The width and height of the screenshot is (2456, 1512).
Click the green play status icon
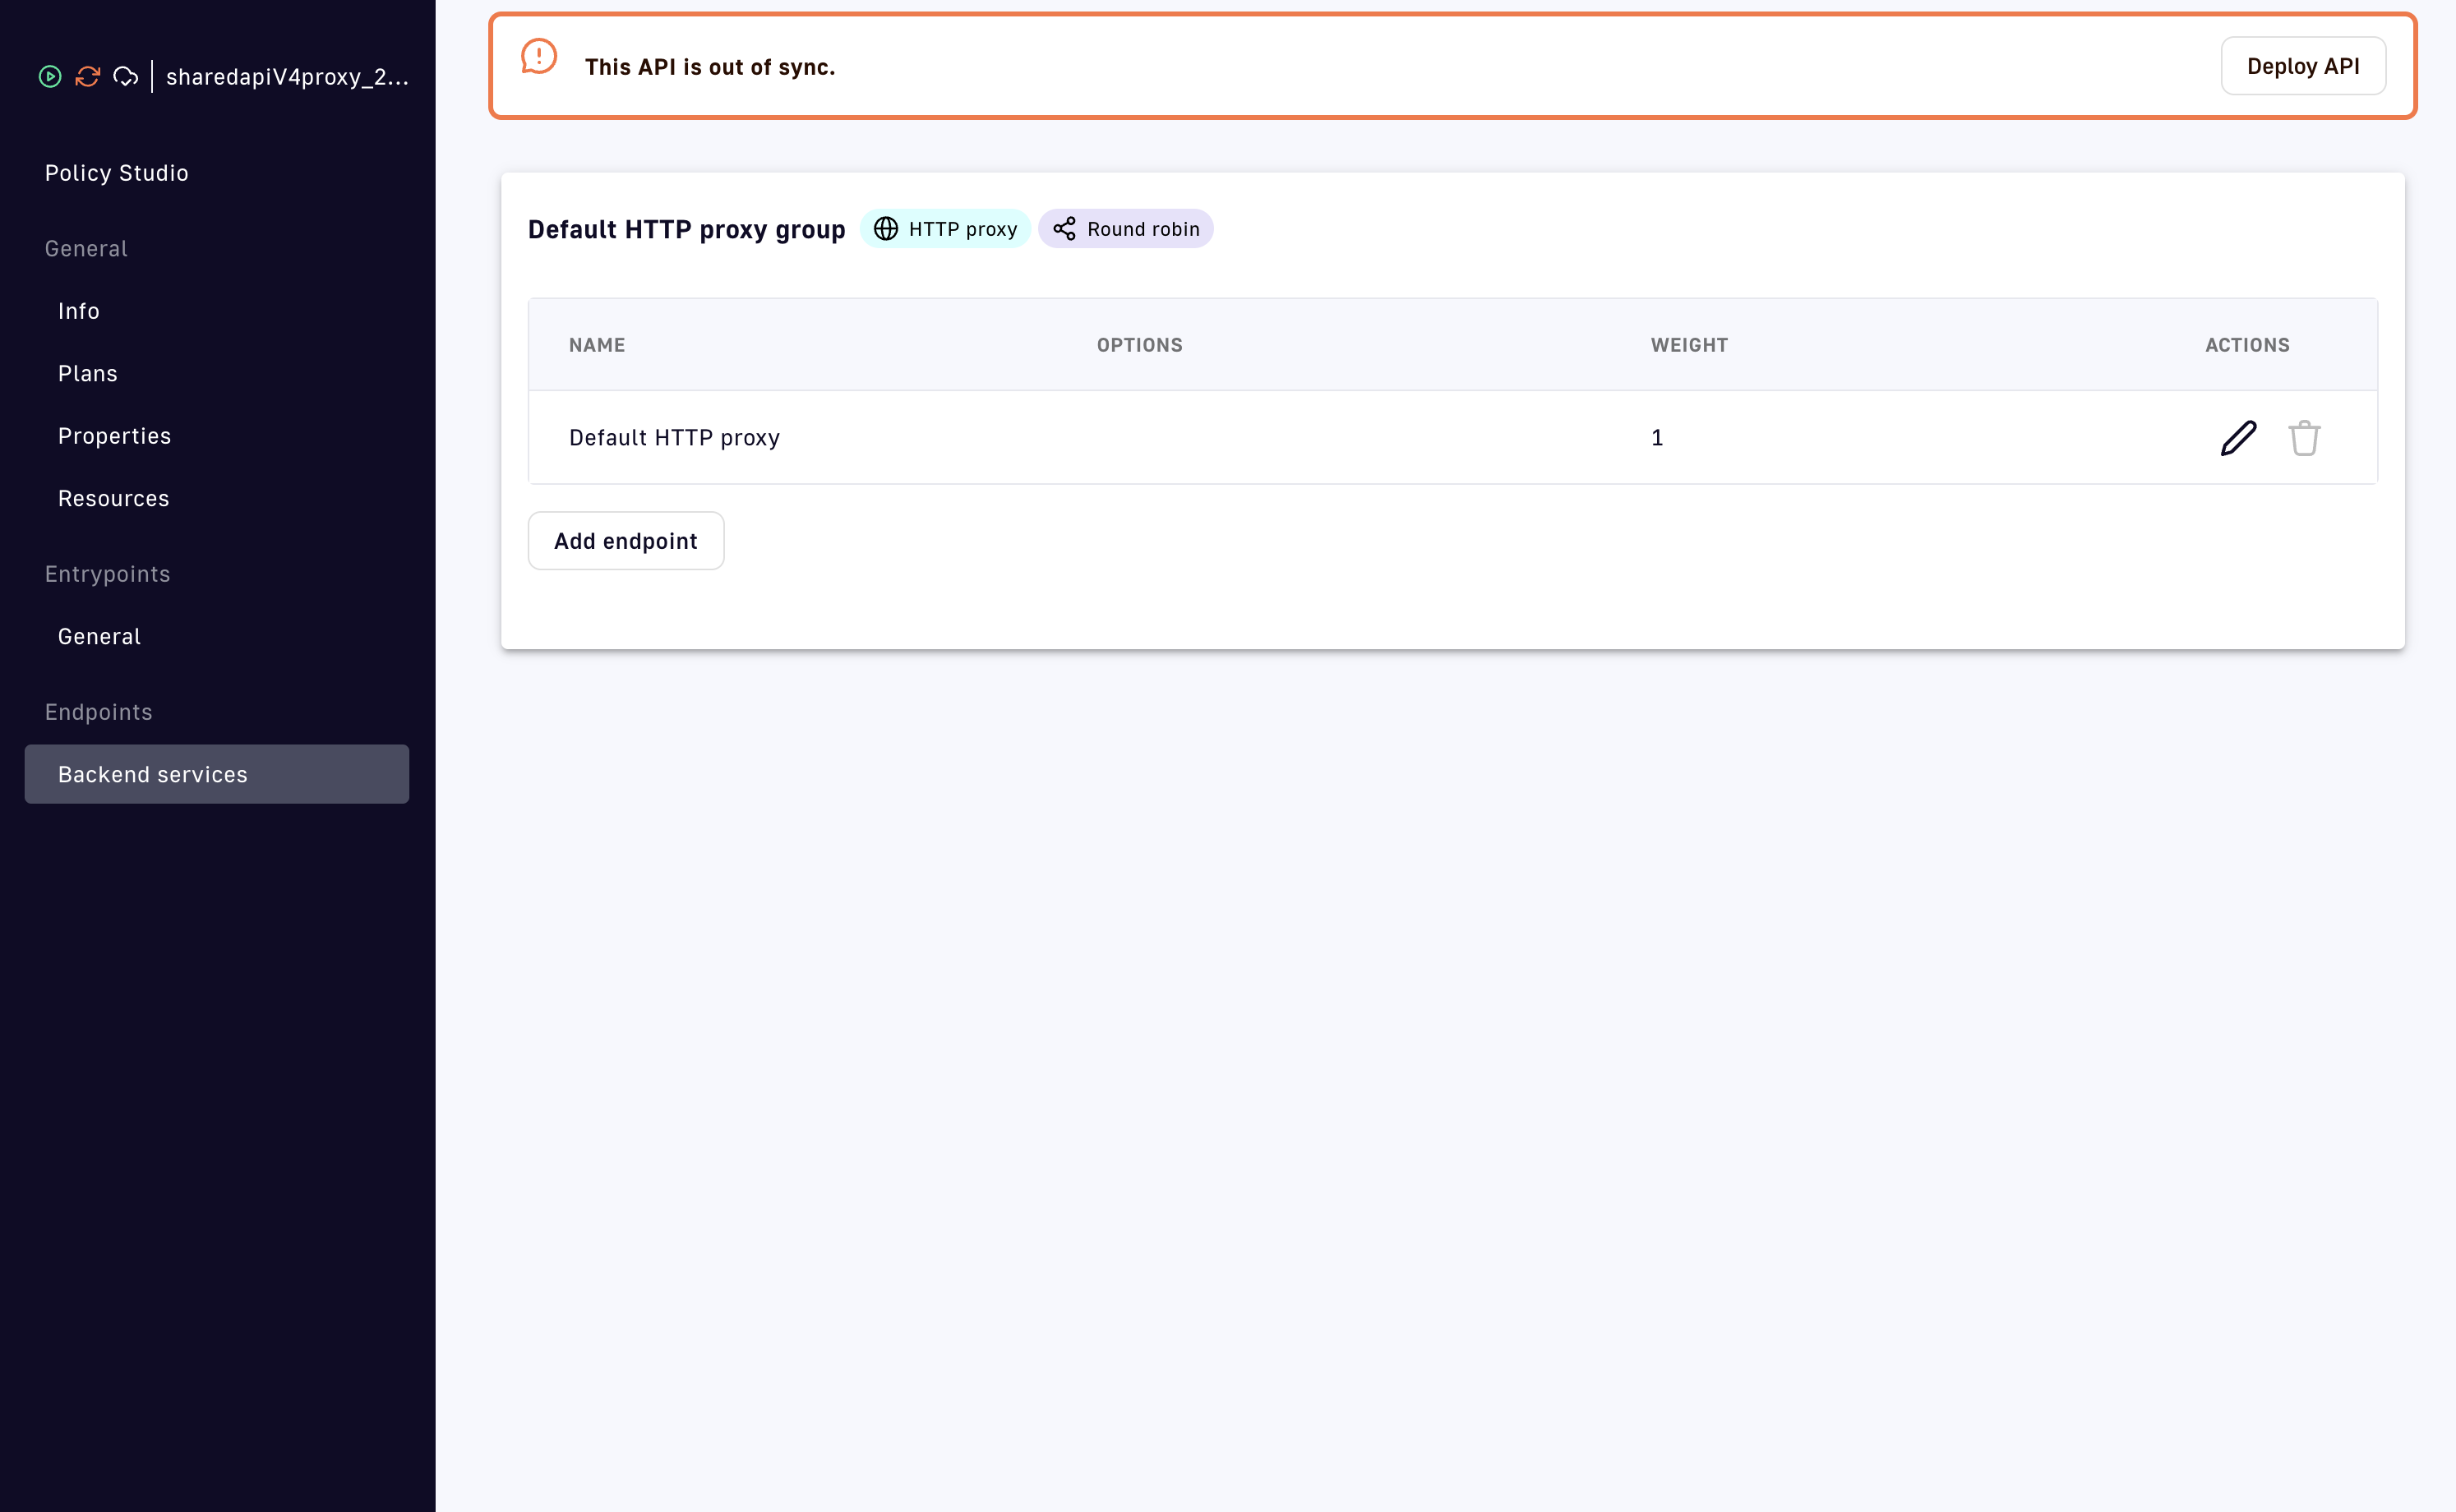point(50,77)
